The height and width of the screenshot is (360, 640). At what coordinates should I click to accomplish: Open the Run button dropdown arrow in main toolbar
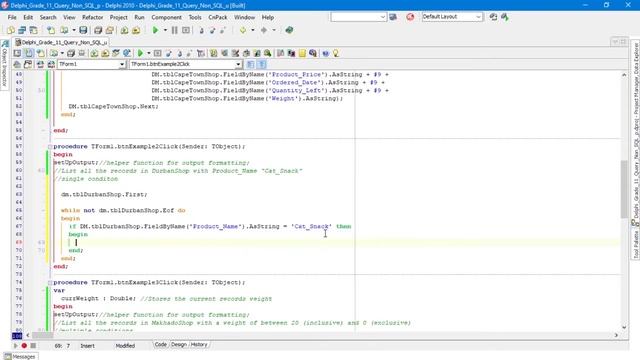[x=165, y=30]
